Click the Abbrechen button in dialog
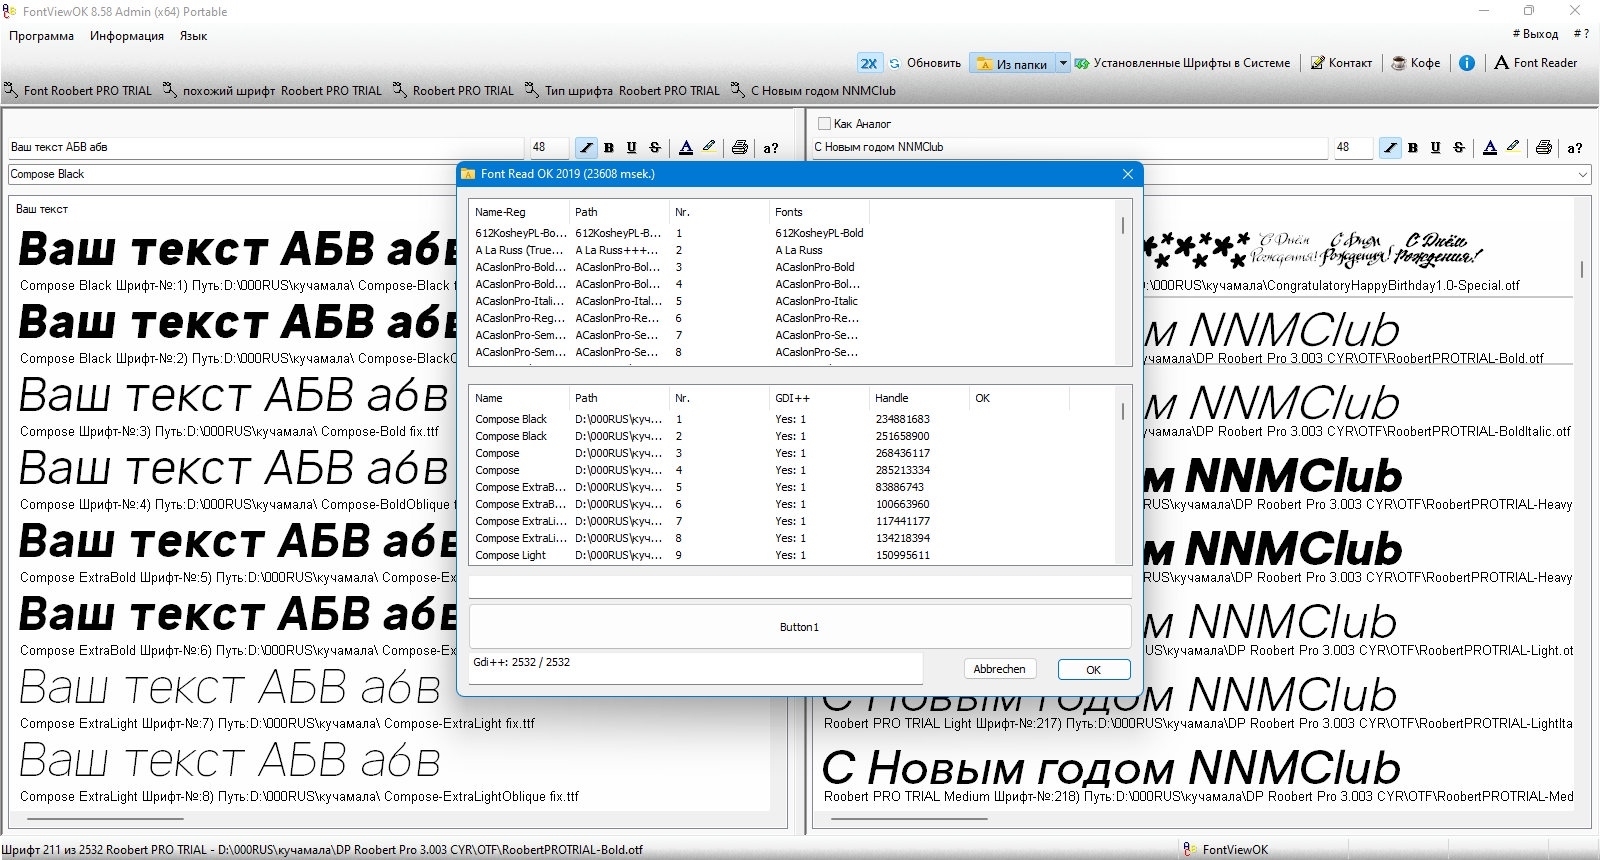 999,669
